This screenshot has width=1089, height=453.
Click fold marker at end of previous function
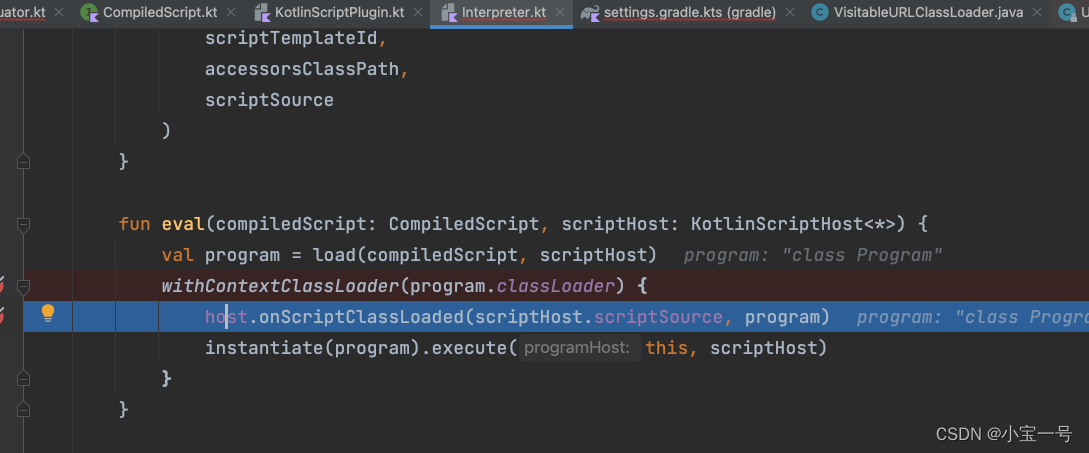(23, 161)
